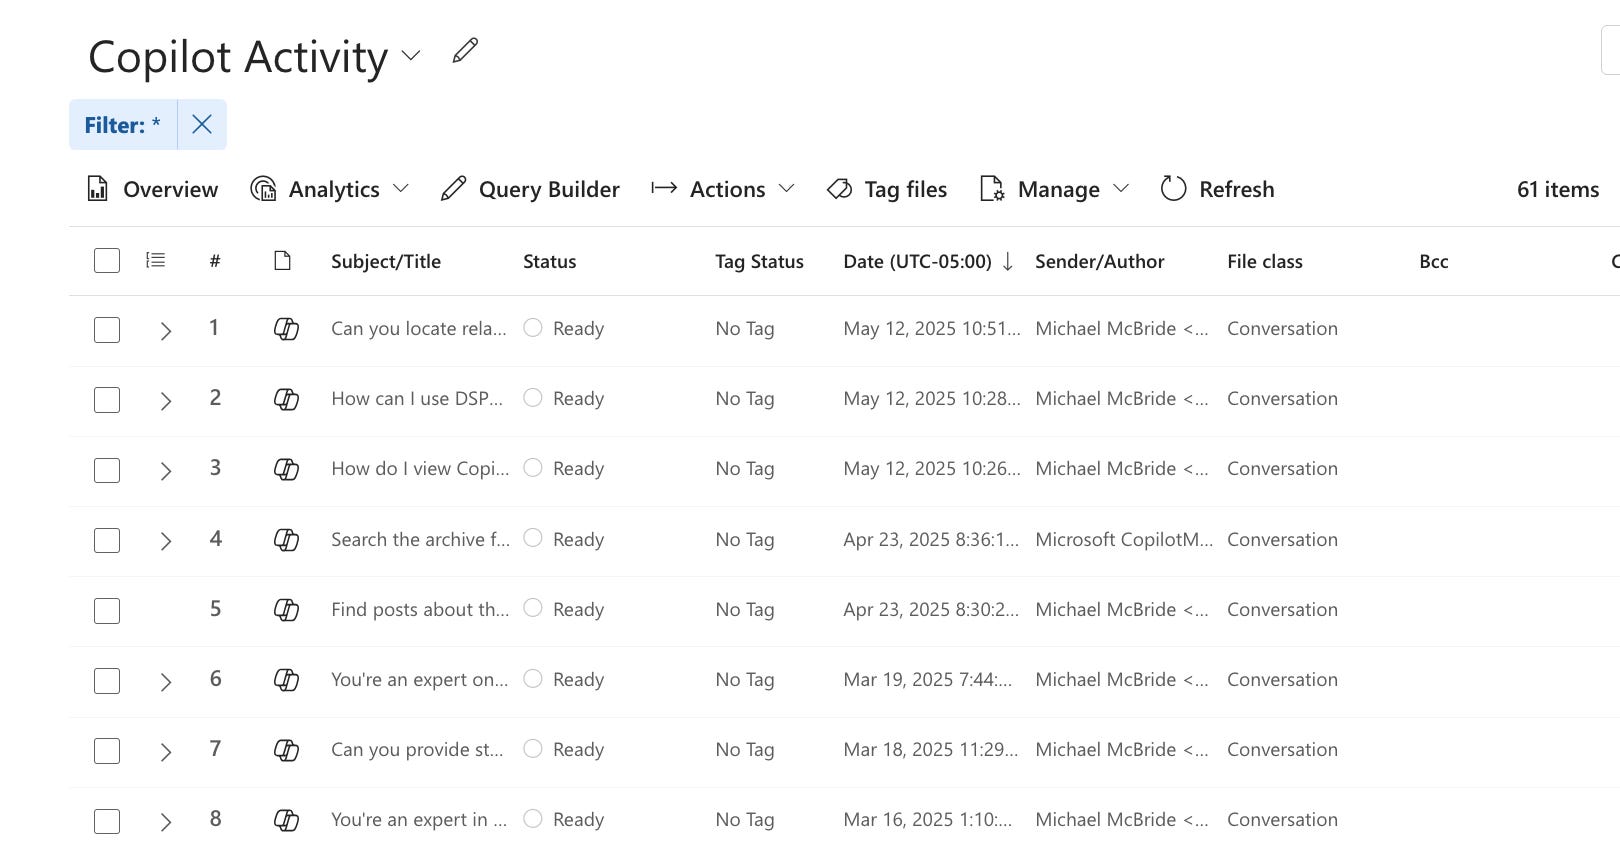The height and width of the screenshot is (852, 1620).
Task: Sort by Sender/Author column
Action: point(1100,261)
